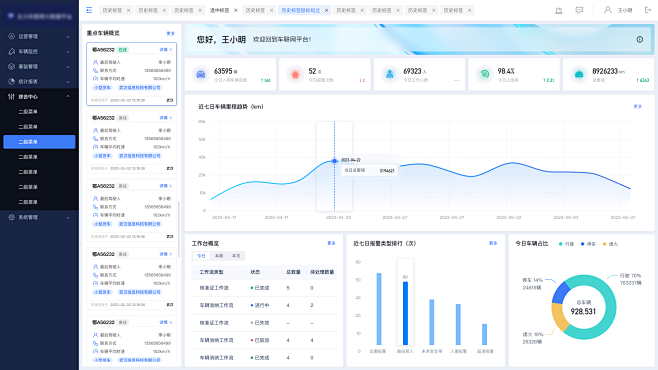
Task: Click the 统计报表 pie chart sidebar icon
Action: click(11, 81)
